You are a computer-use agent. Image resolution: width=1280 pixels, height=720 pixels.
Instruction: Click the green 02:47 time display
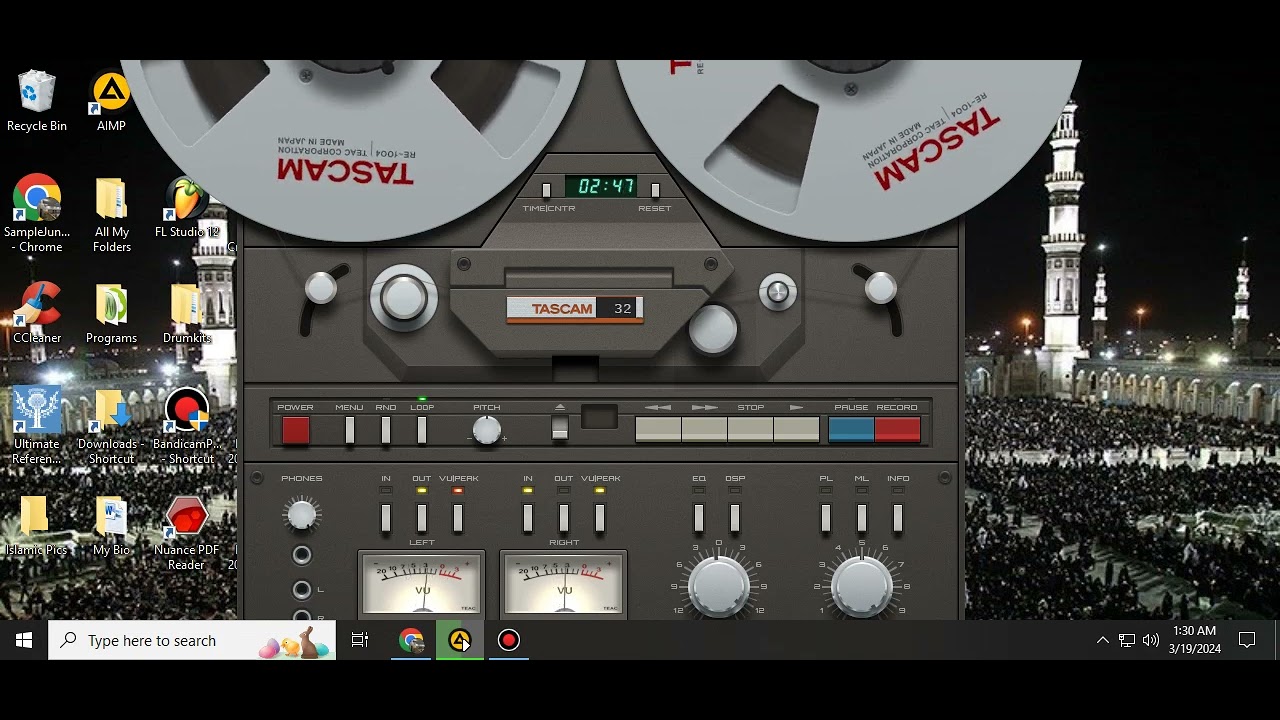(x=601, y=187)
